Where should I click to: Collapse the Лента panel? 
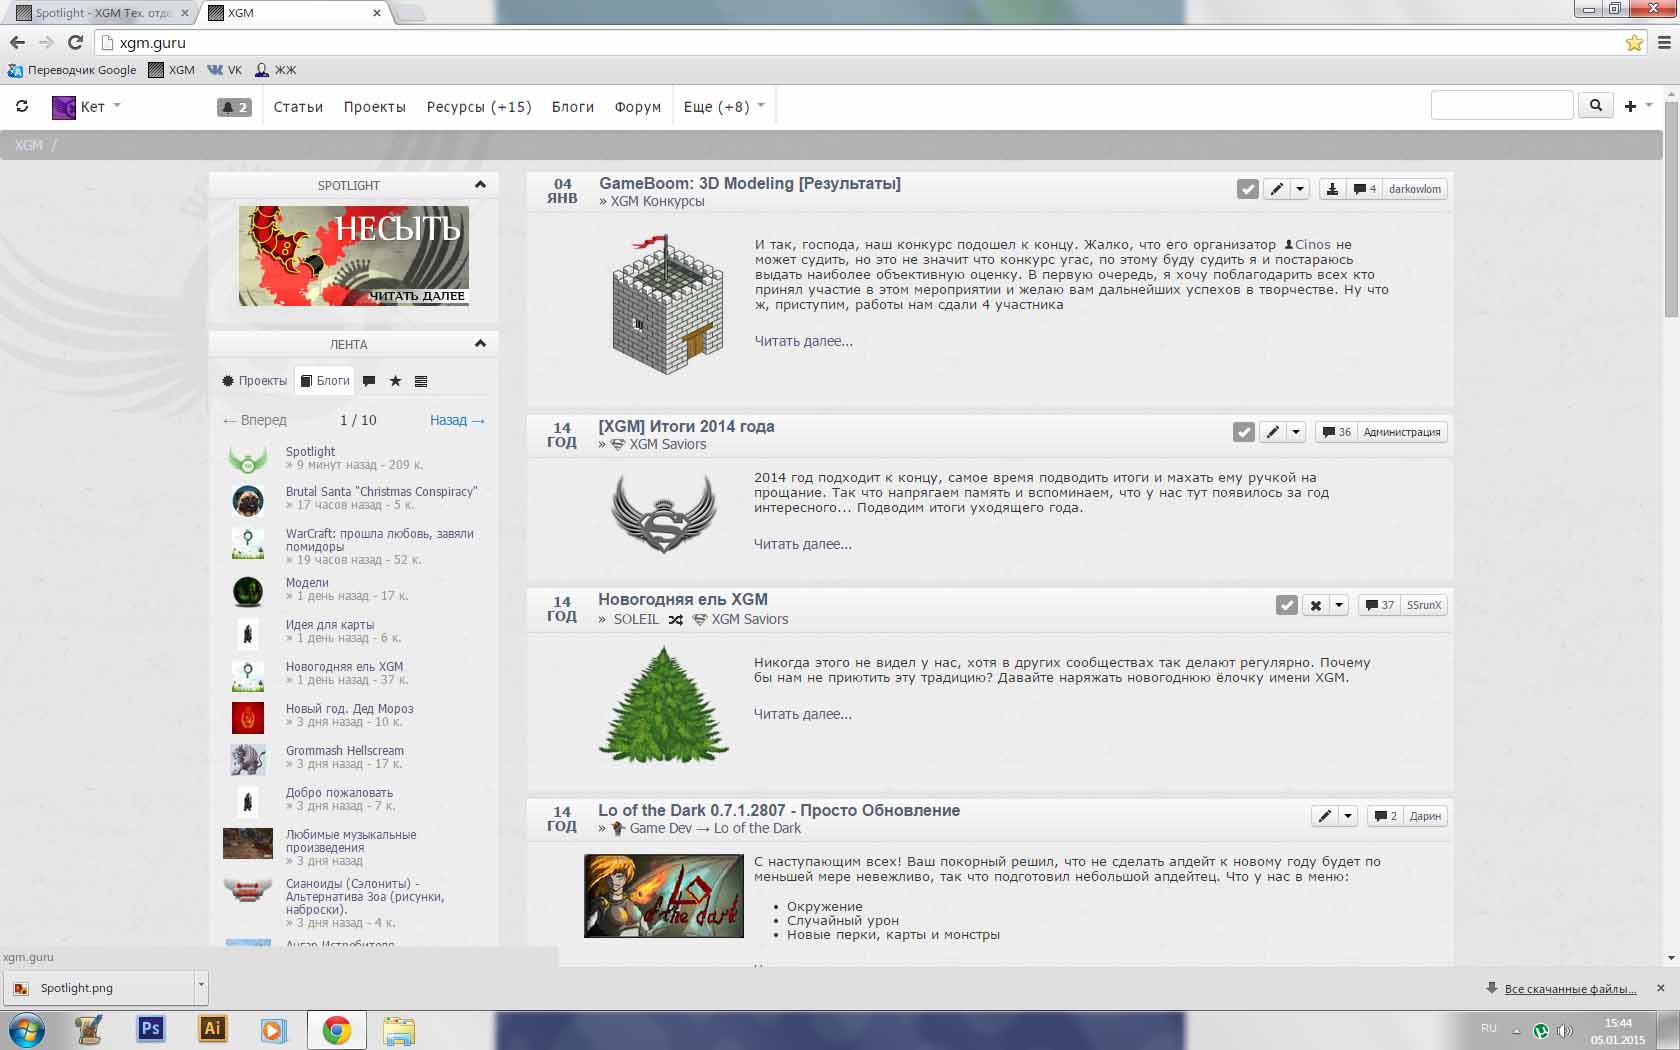tap(480, 344)
